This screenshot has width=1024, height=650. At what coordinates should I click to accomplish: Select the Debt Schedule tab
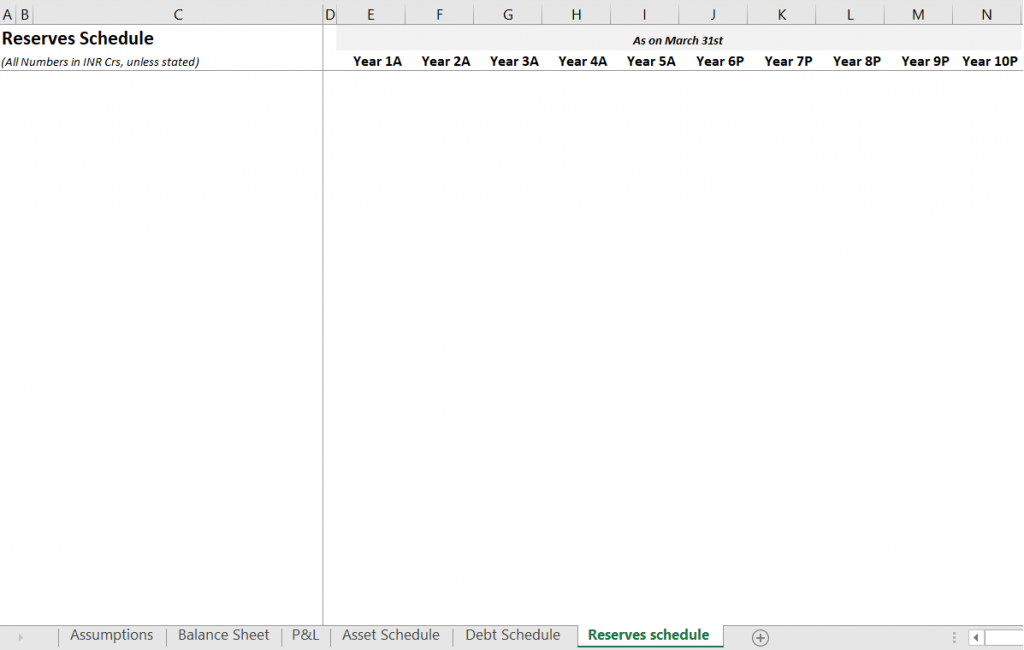[x=512, y=635]
